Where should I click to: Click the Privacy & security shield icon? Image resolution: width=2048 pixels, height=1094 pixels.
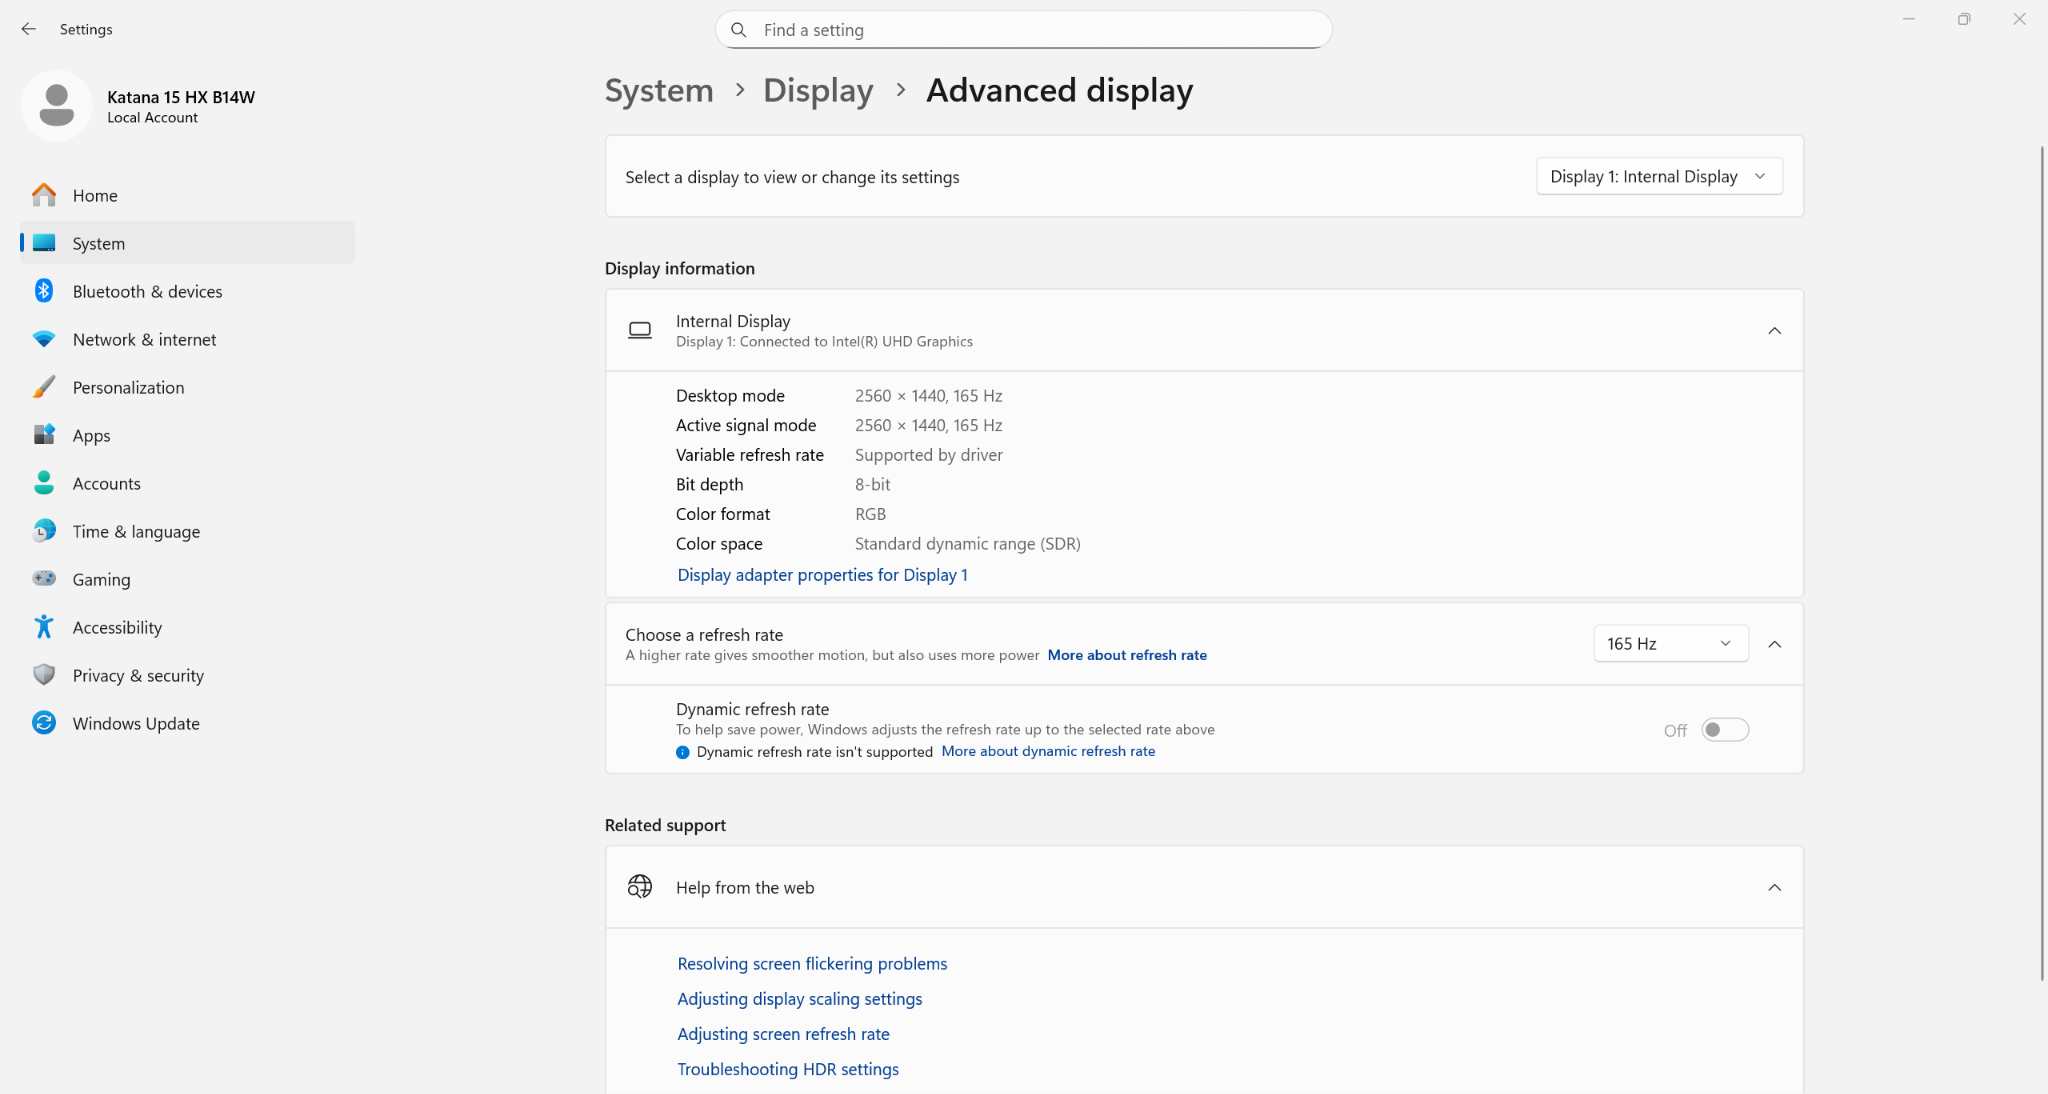[x=44, y=675]
